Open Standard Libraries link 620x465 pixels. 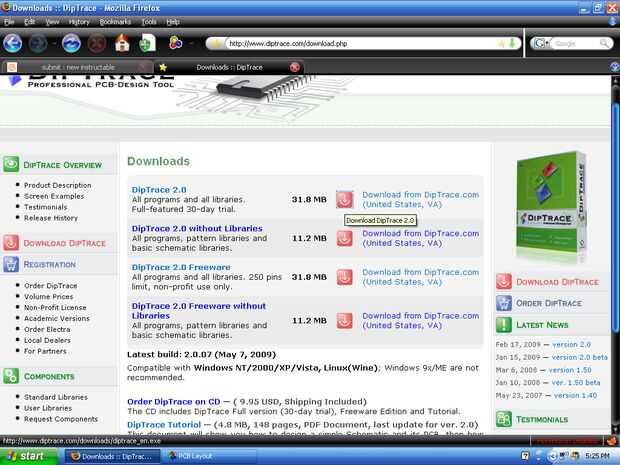(x=56, y=397)
